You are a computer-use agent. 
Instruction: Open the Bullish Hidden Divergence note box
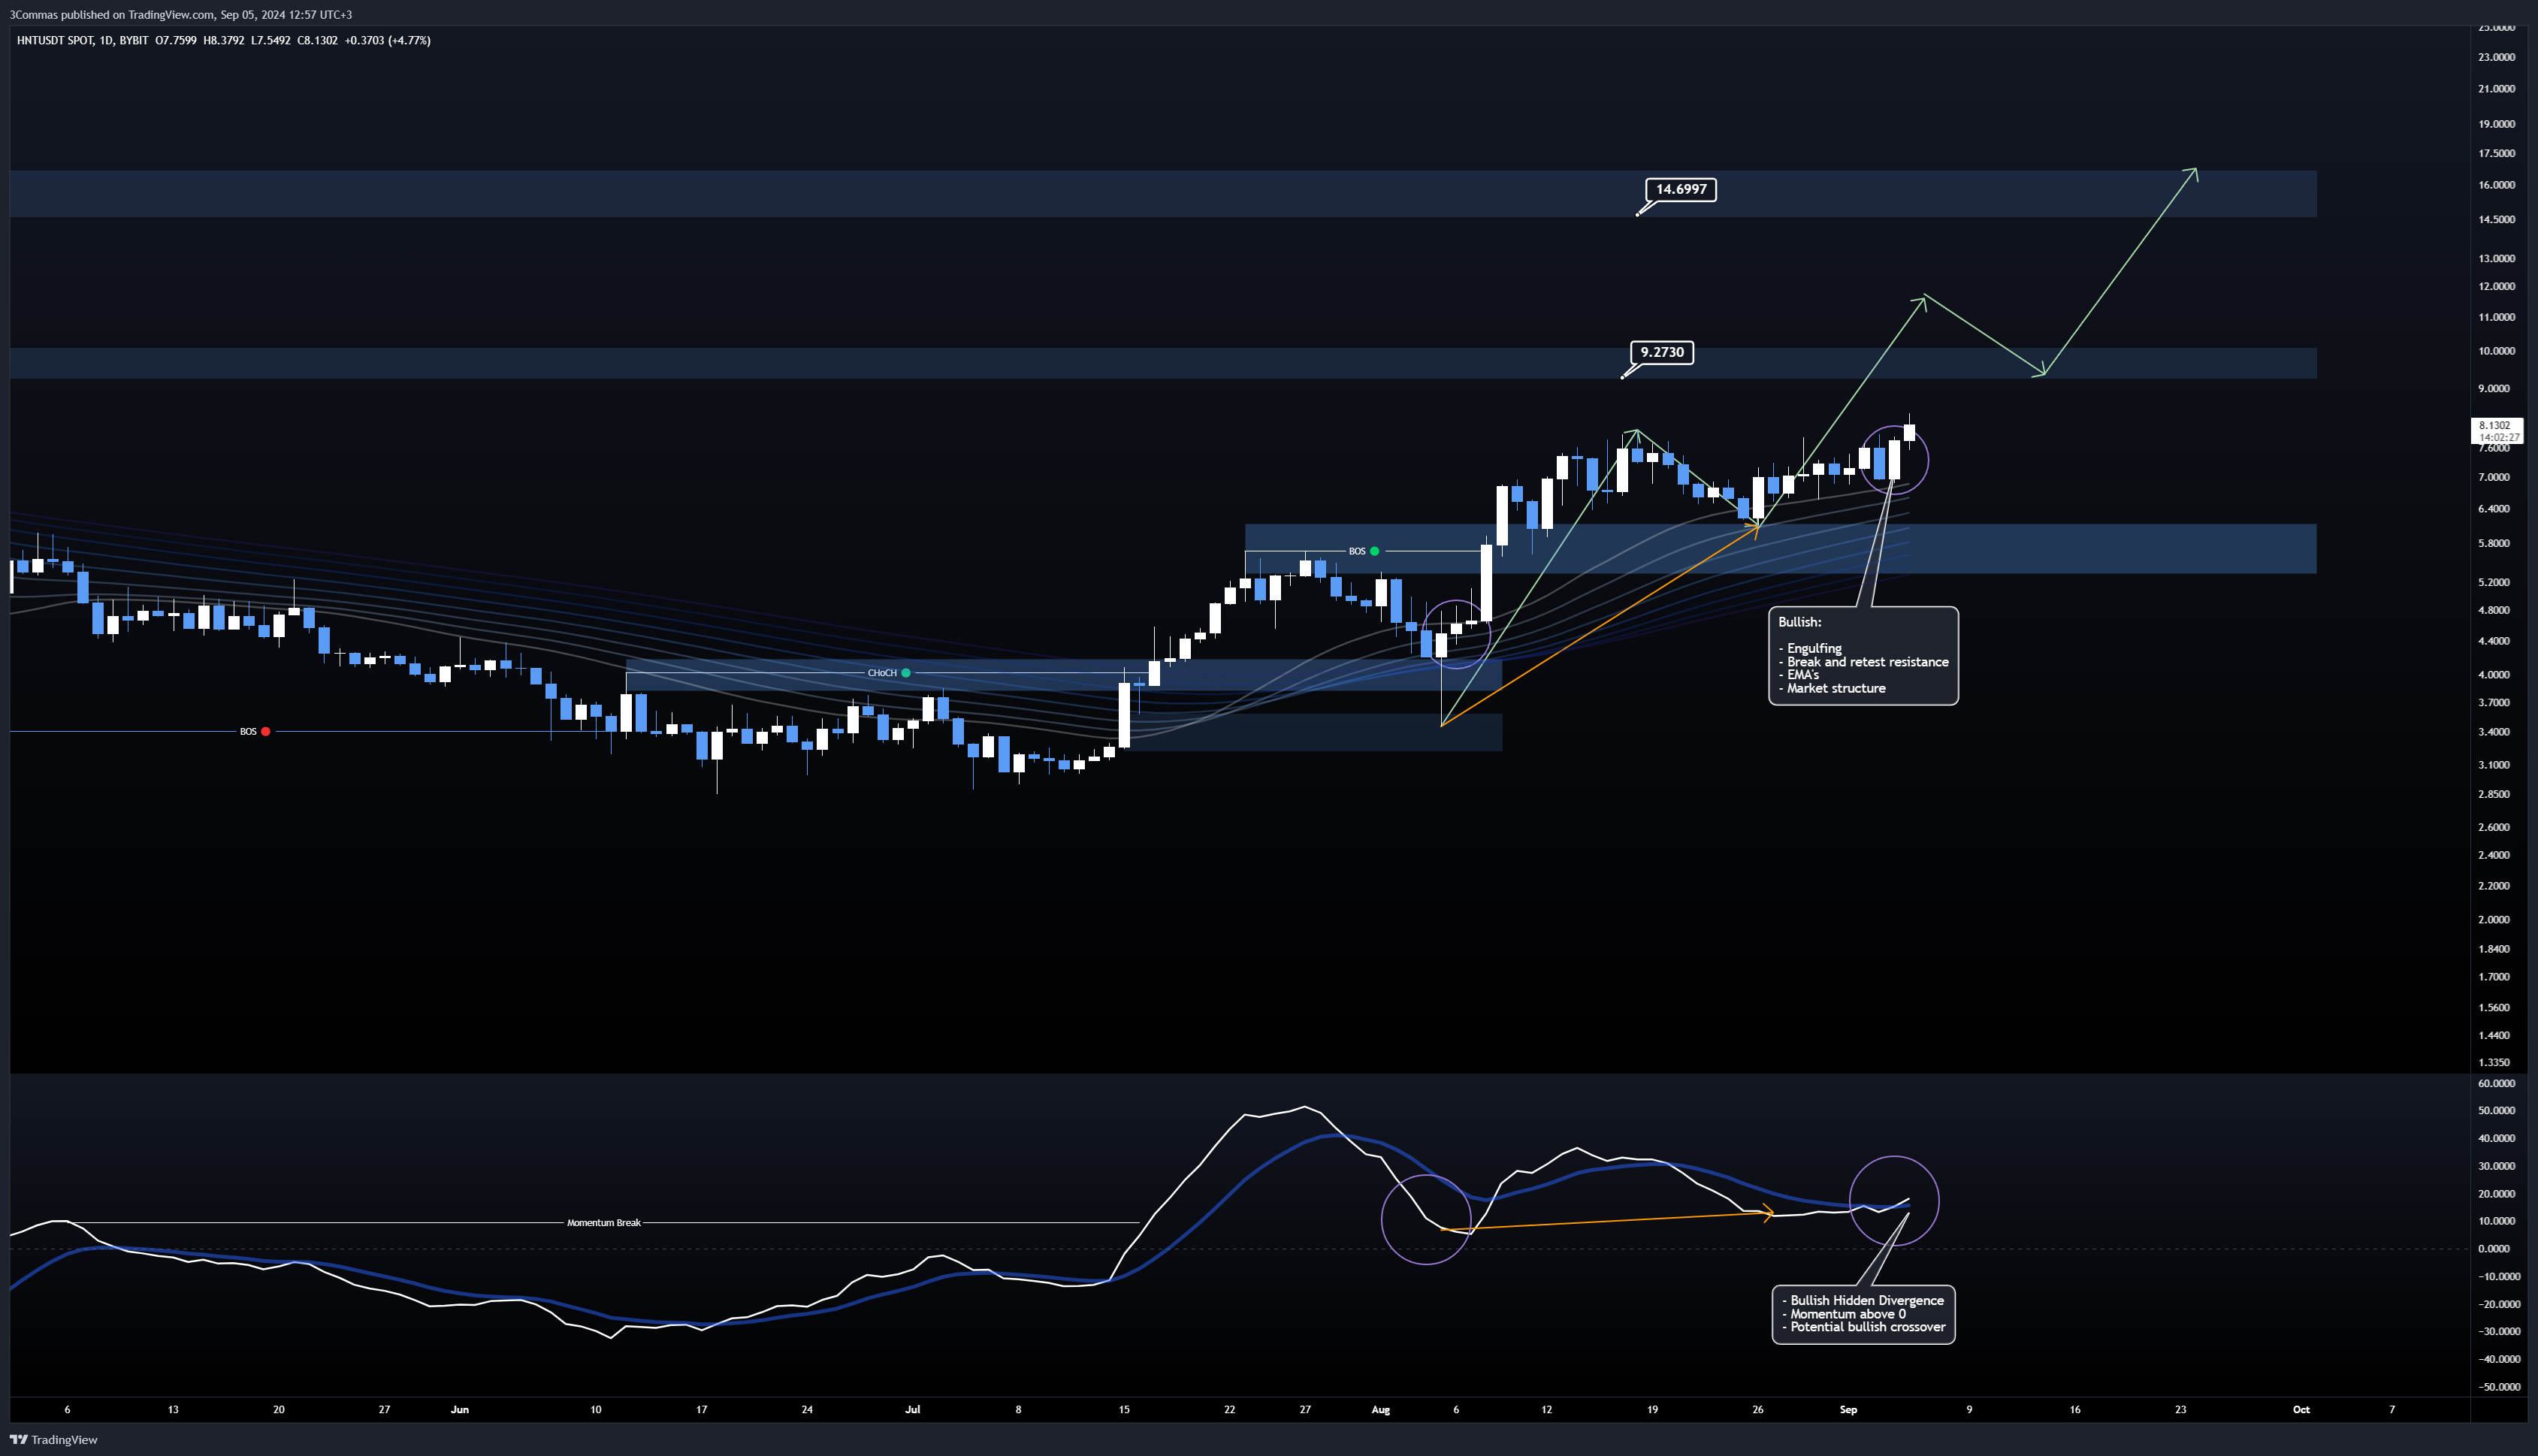(1863, 1315)
